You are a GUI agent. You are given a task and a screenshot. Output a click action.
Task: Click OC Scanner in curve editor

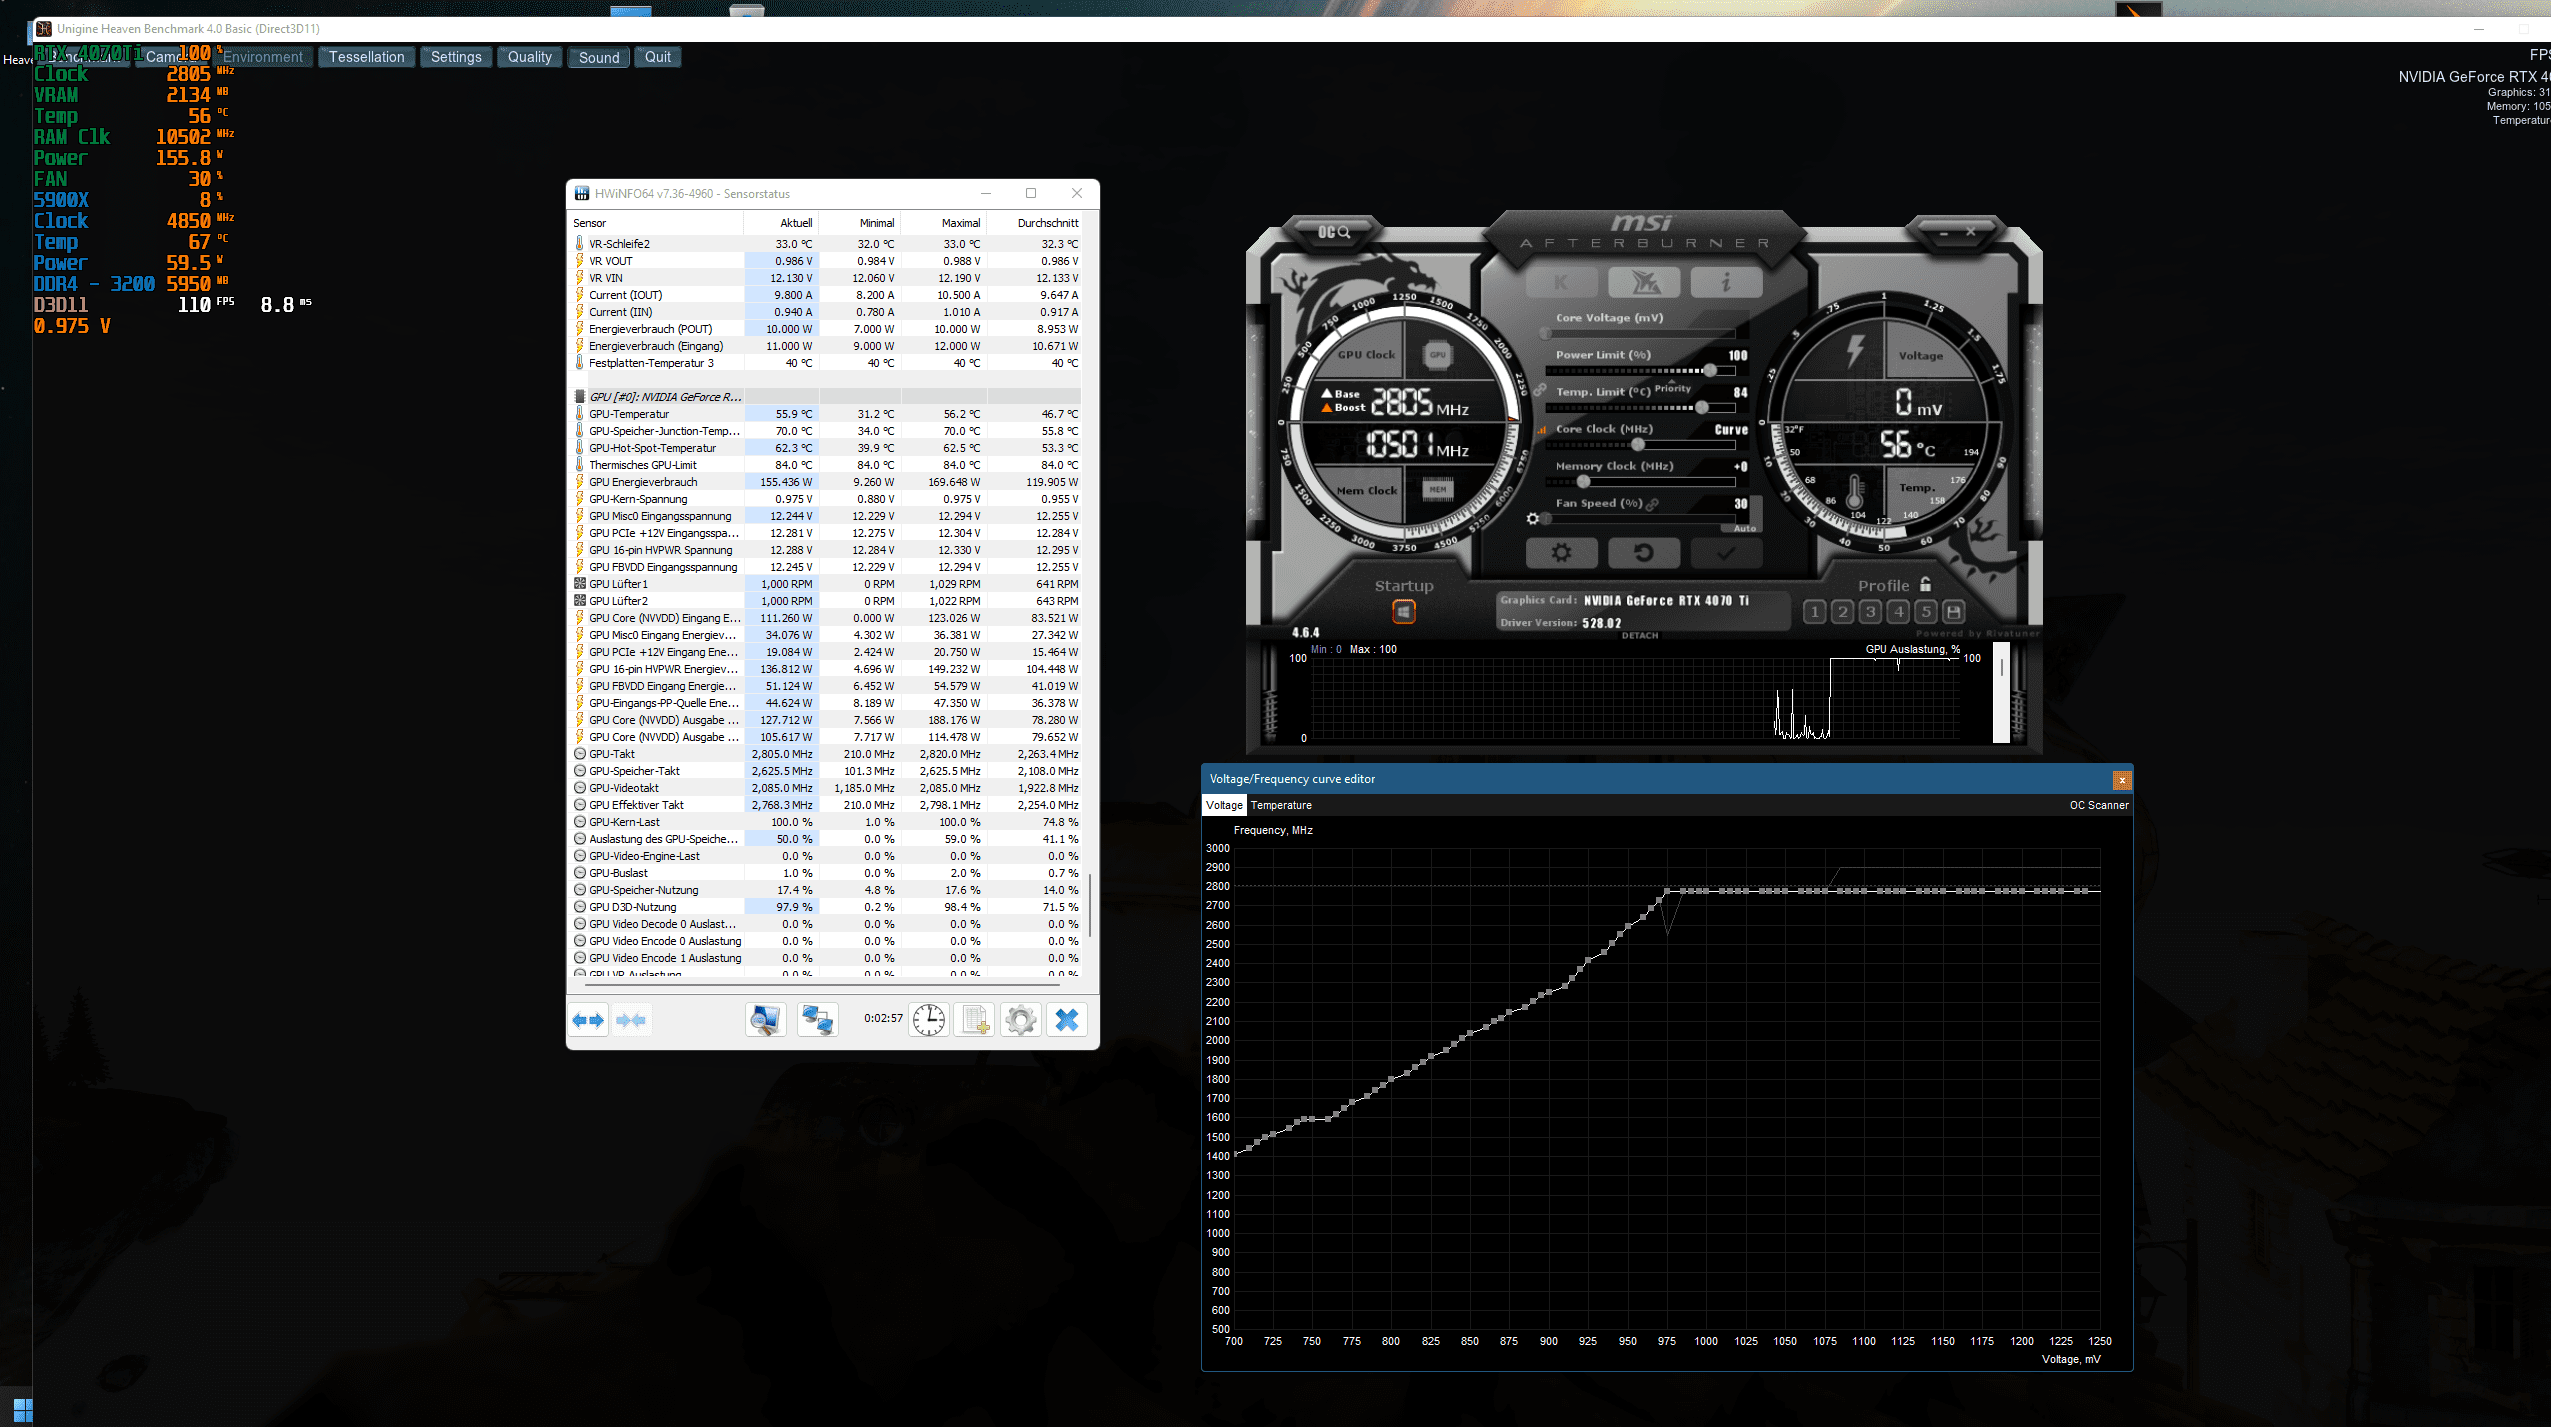(x=2099, y=805)
